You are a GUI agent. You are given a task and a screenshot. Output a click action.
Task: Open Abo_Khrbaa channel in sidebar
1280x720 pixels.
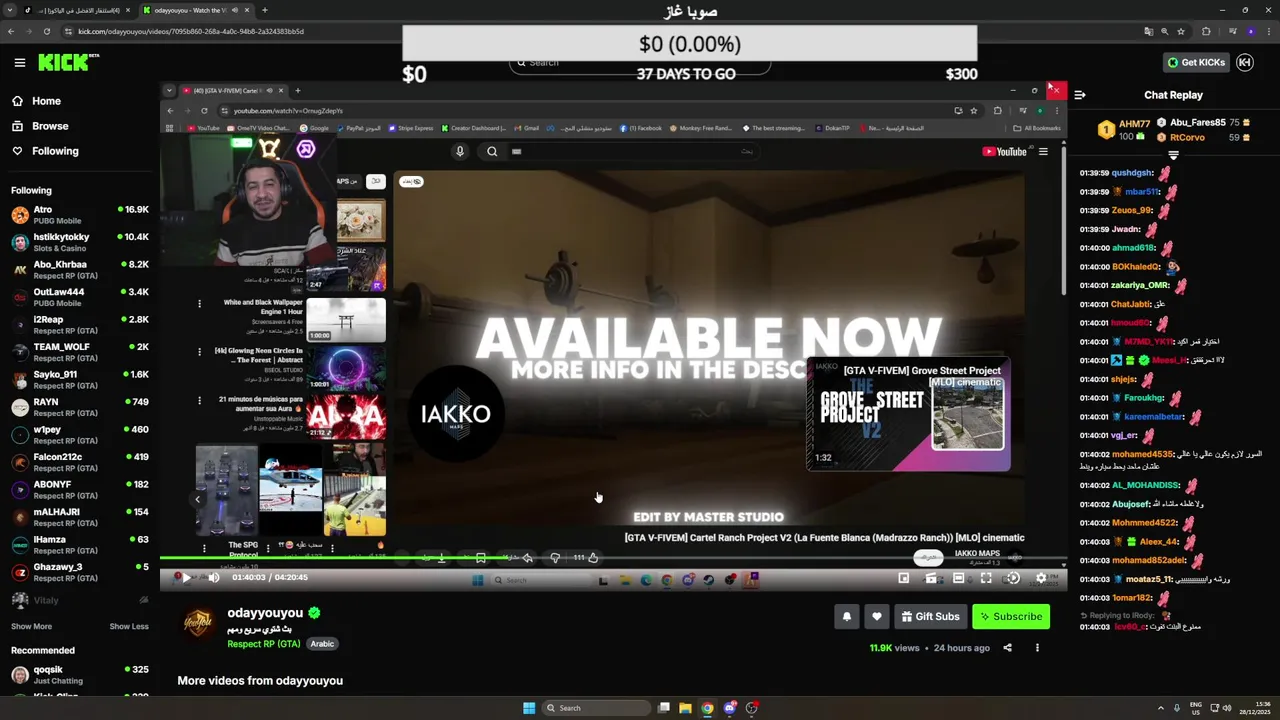pos(79,270)
